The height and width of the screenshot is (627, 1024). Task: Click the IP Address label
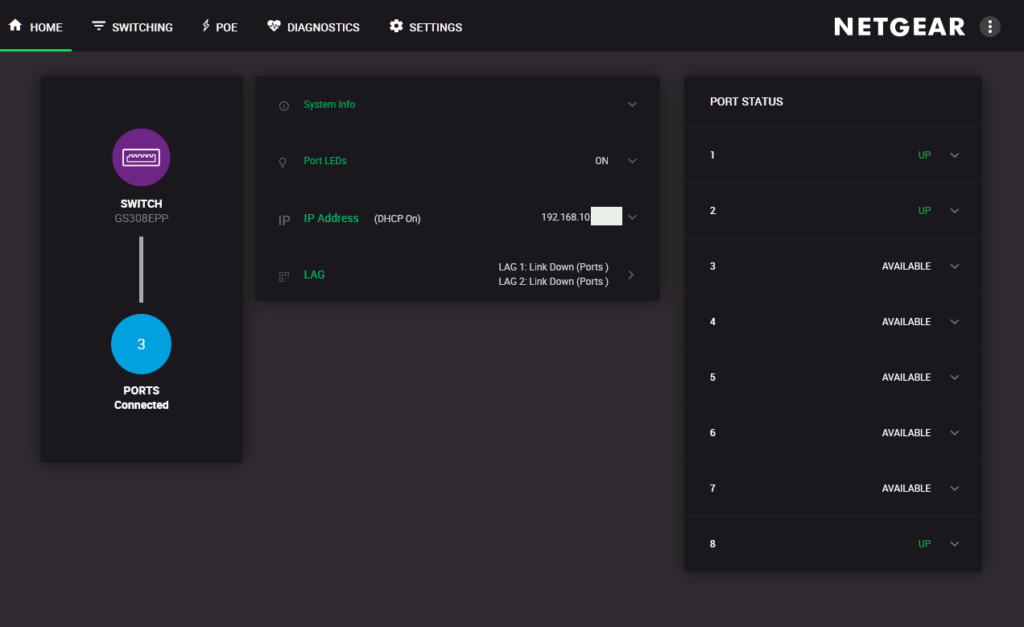coord(331,218)
